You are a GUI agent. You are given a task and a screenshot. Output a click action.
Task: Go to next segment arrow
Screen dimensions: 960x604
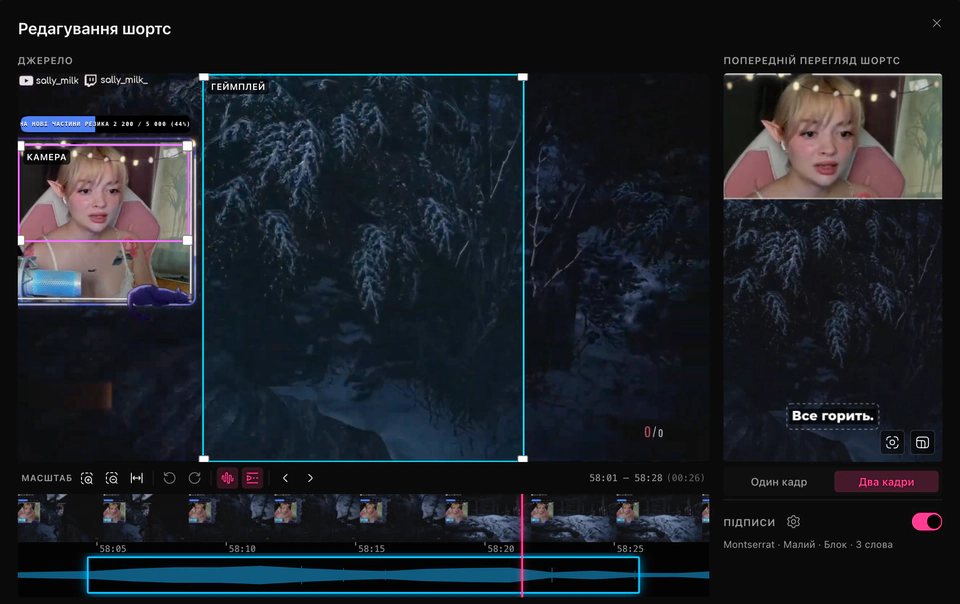tap(310, 478)
